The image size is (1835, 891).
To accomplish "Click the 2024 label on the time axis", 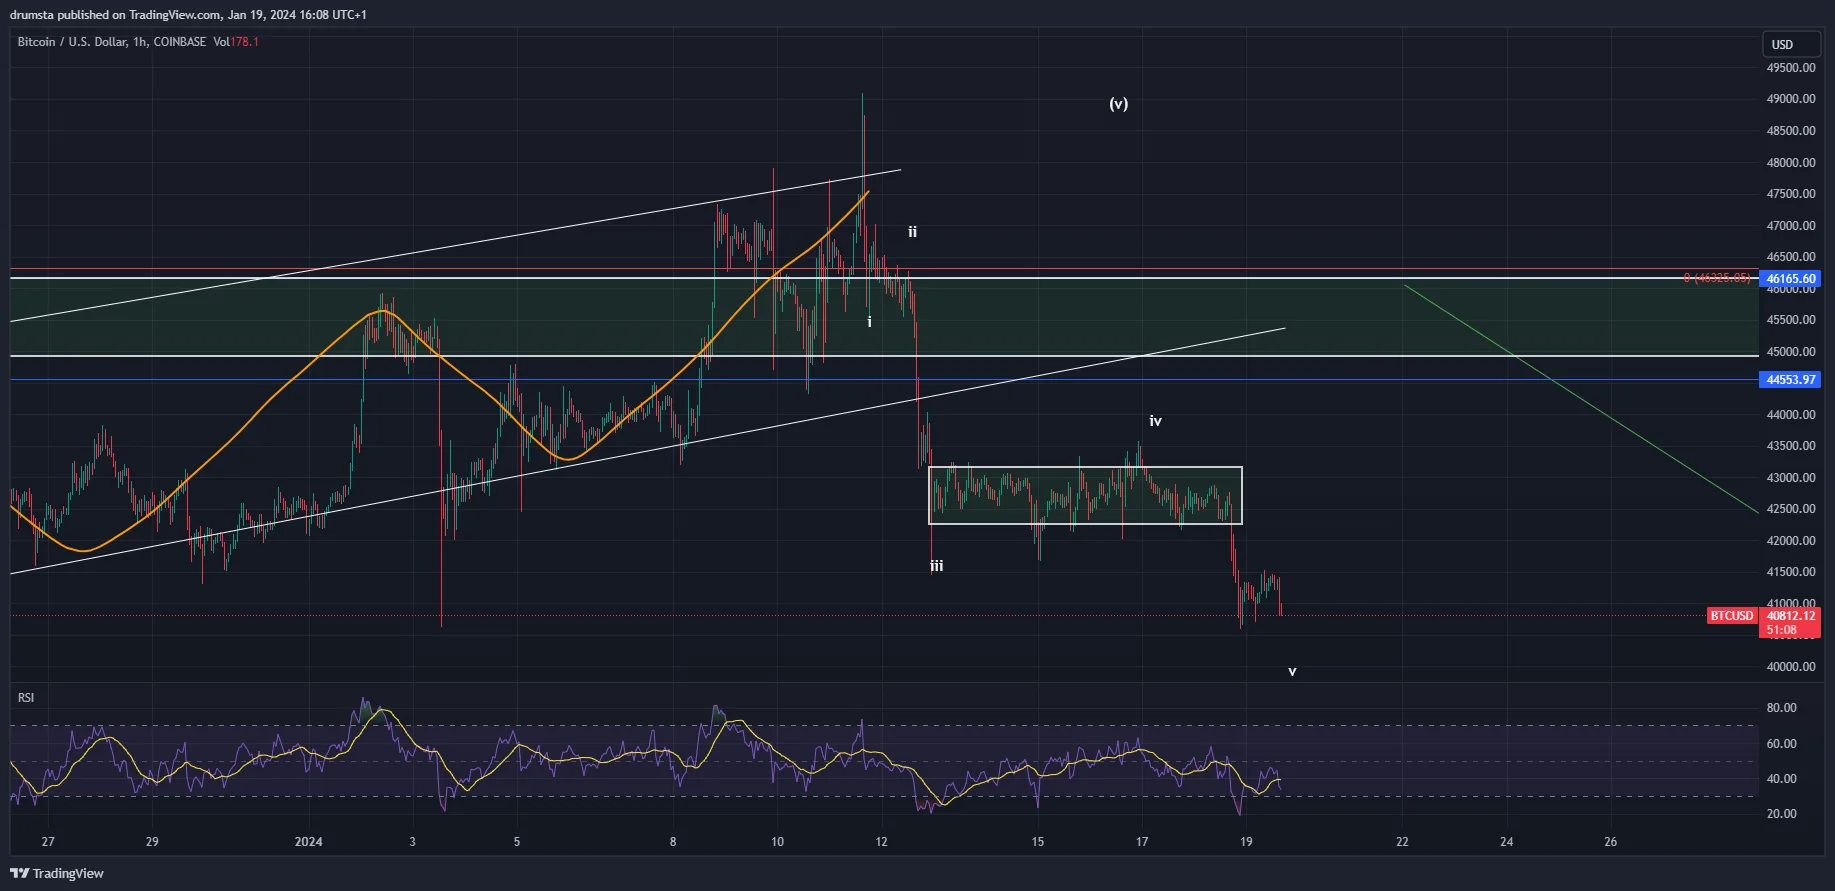I will click(x=308, y=842).
